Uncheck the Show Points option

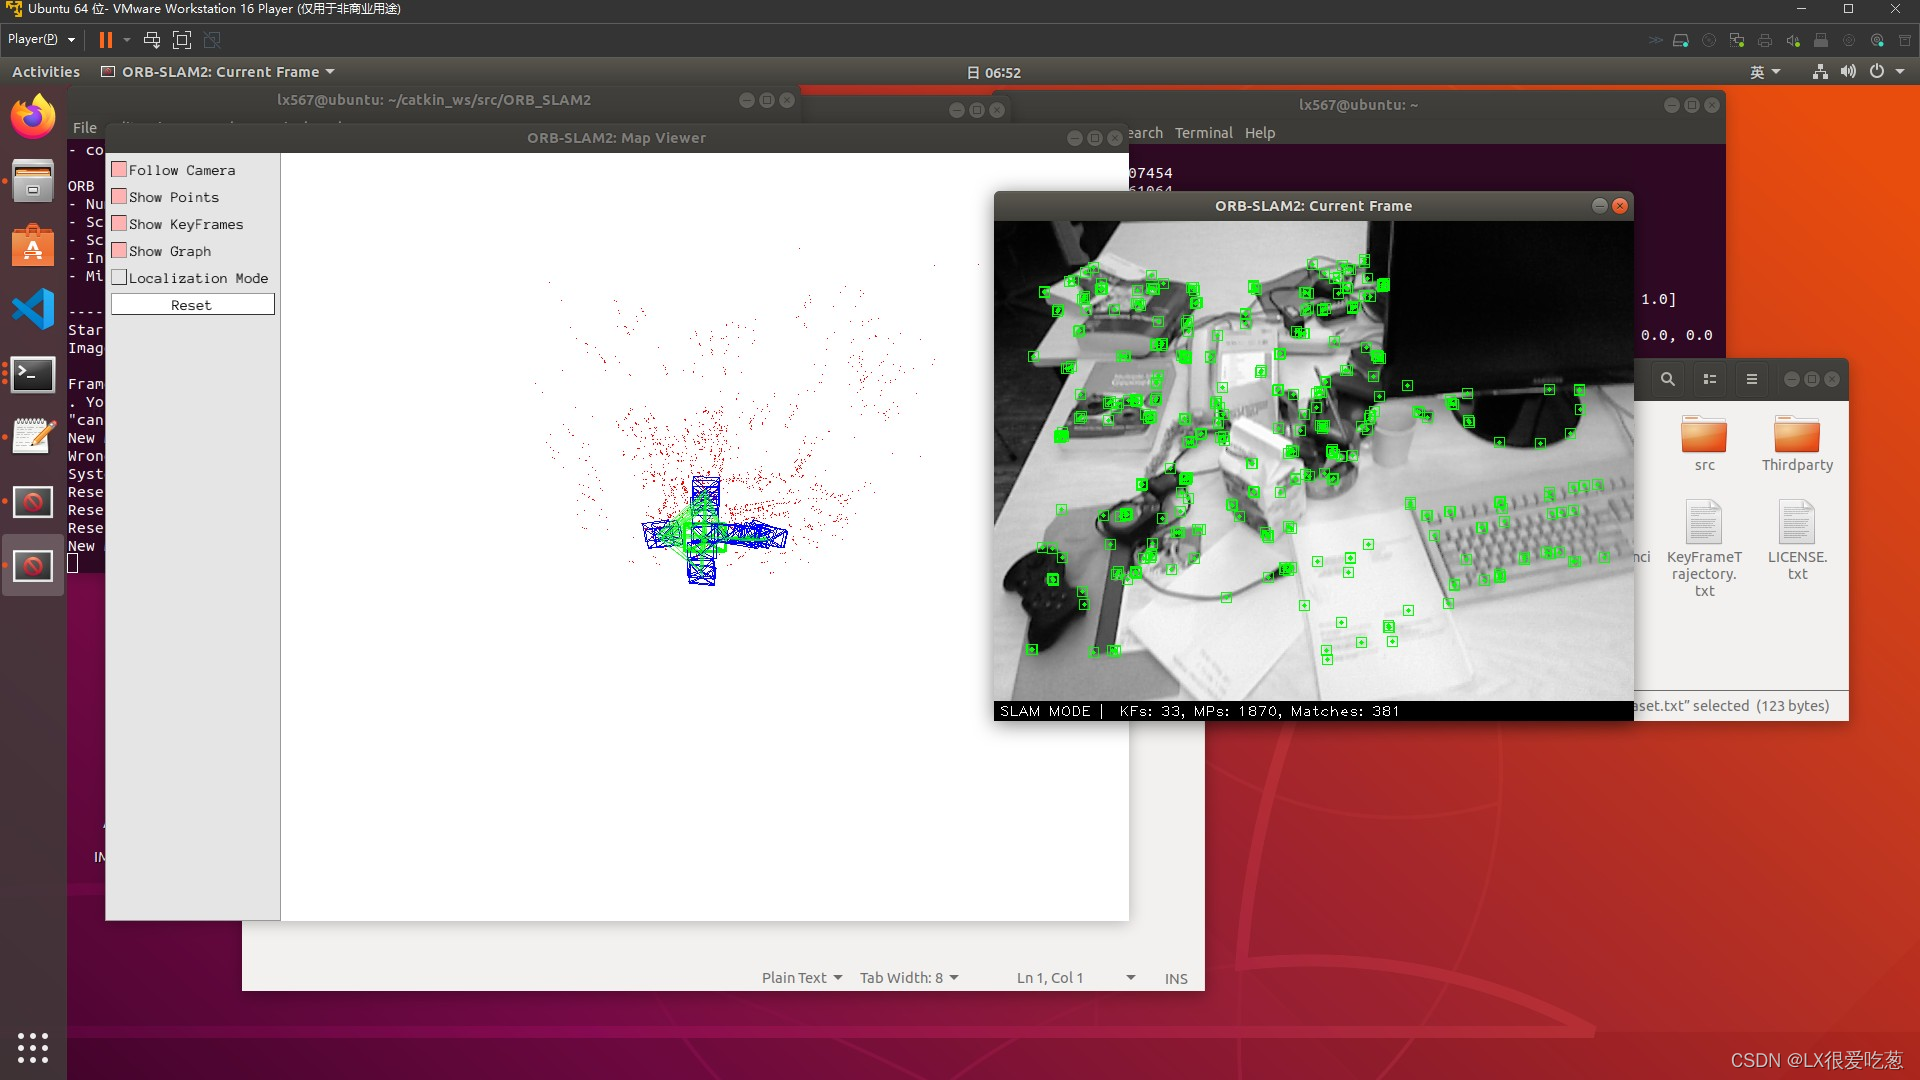click(119, 197)
